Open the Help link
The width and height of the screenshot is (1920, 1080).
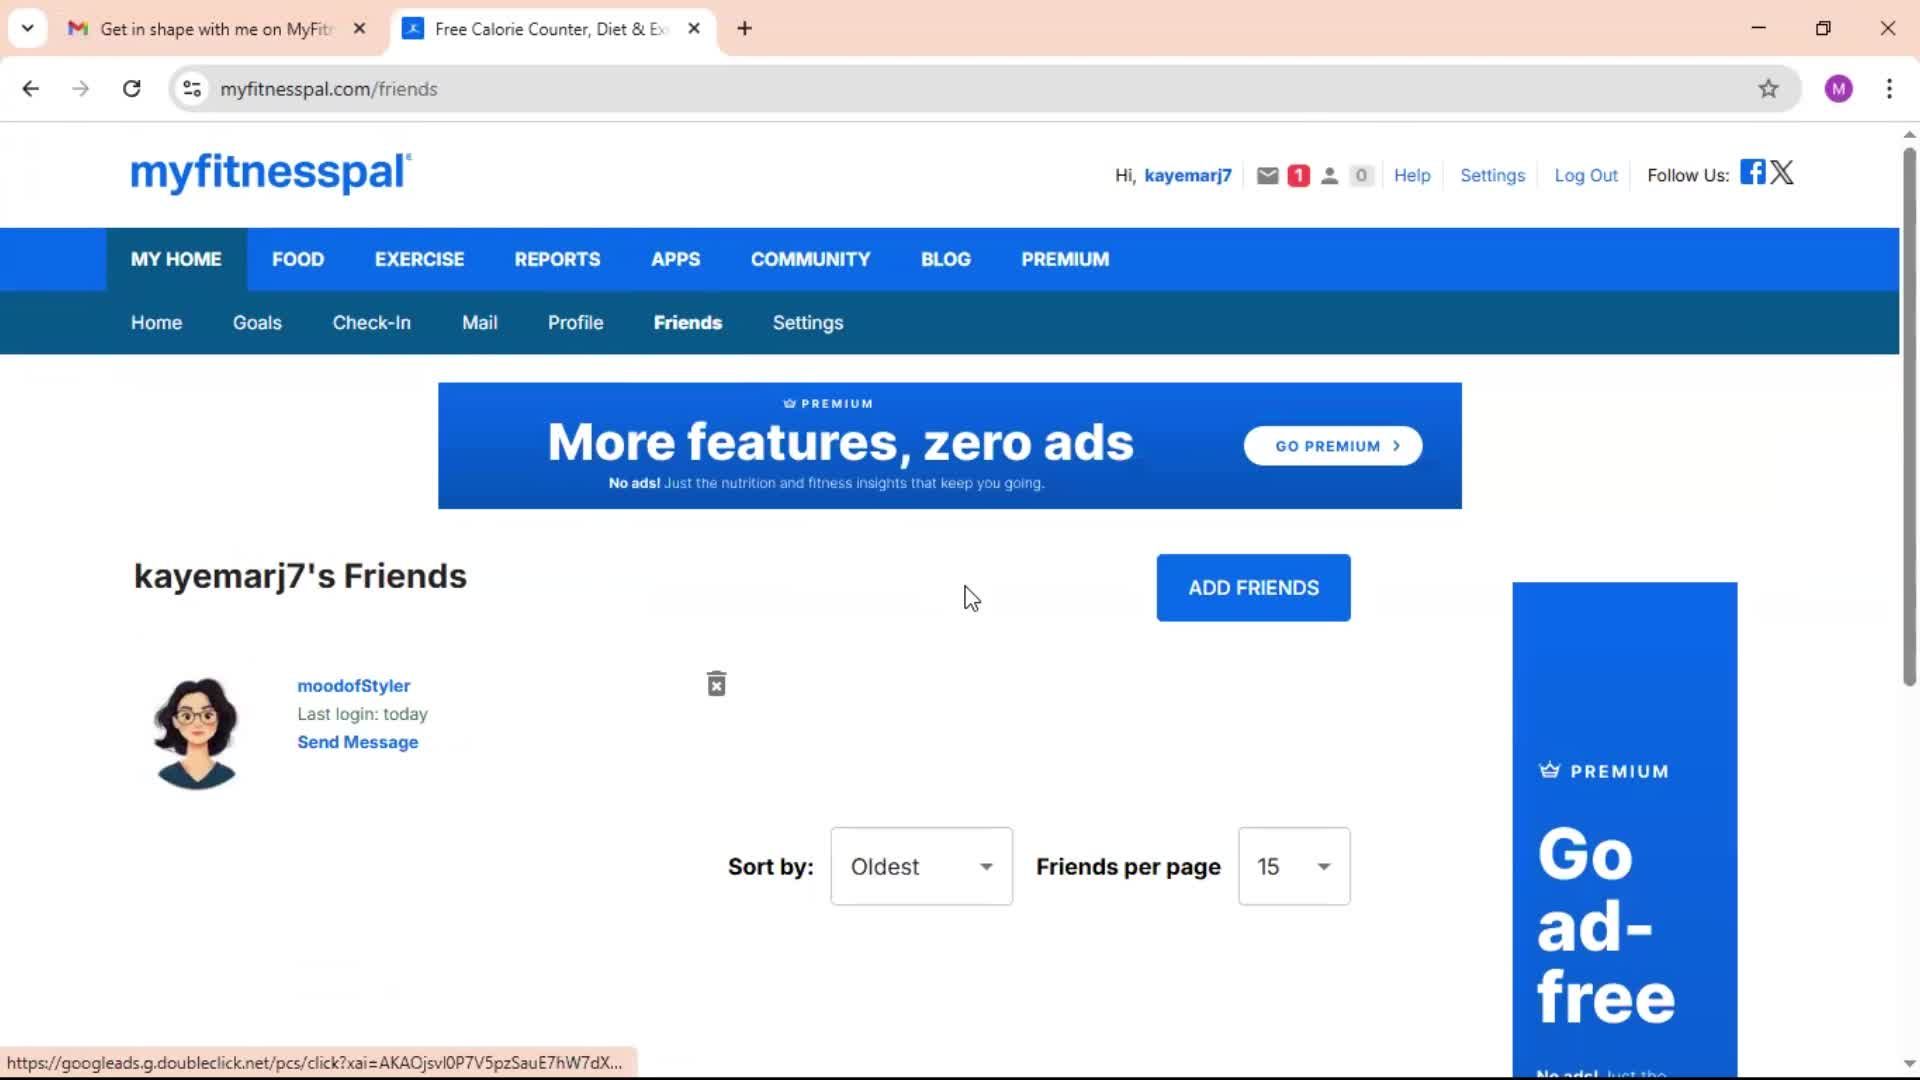tap(1412, 176)
